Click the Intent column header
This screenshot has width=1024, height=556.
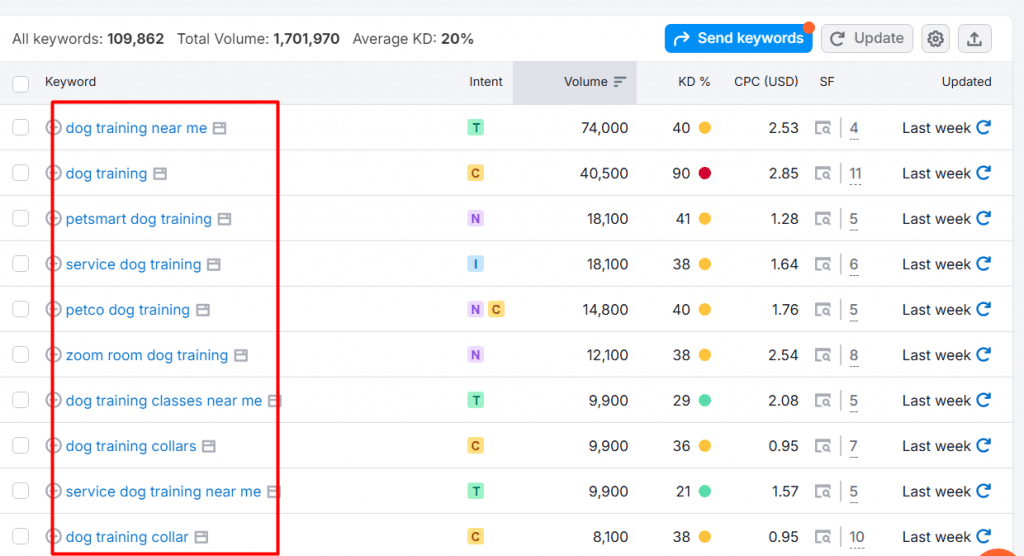tap(486, 82)
